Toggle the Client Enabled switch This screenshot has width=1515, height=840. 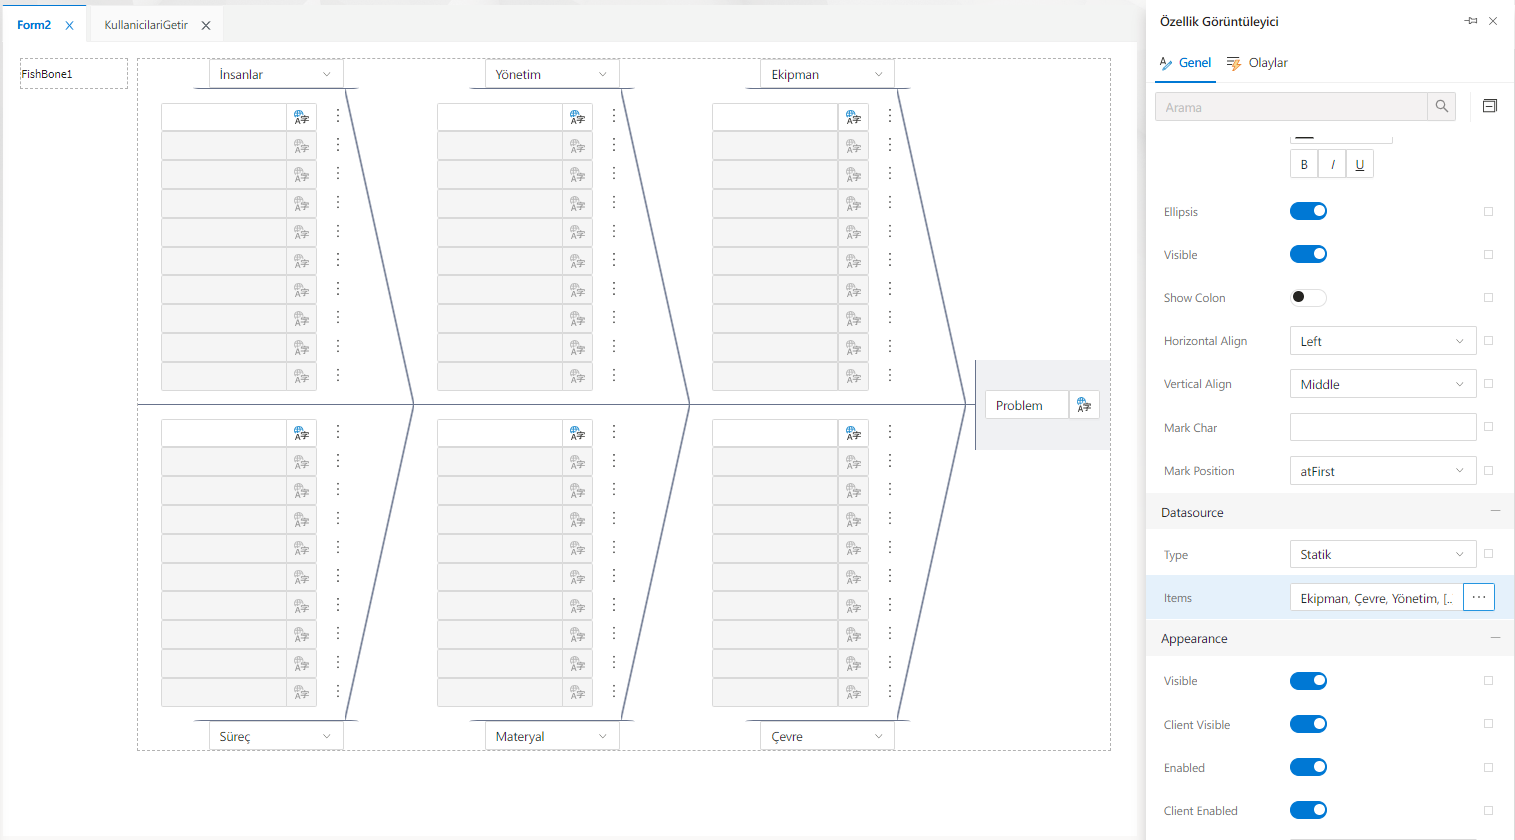click(1308, 810)
